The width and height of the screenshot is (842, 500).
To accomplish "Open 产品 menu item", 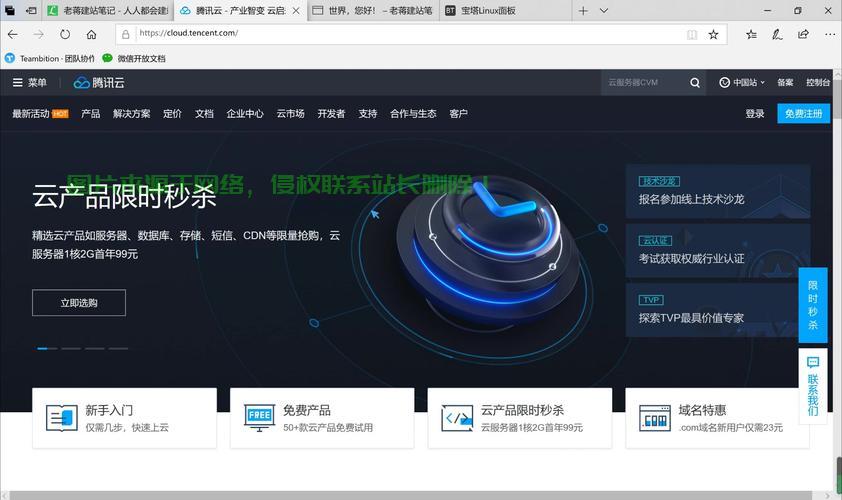I will [x=90, y=113].
